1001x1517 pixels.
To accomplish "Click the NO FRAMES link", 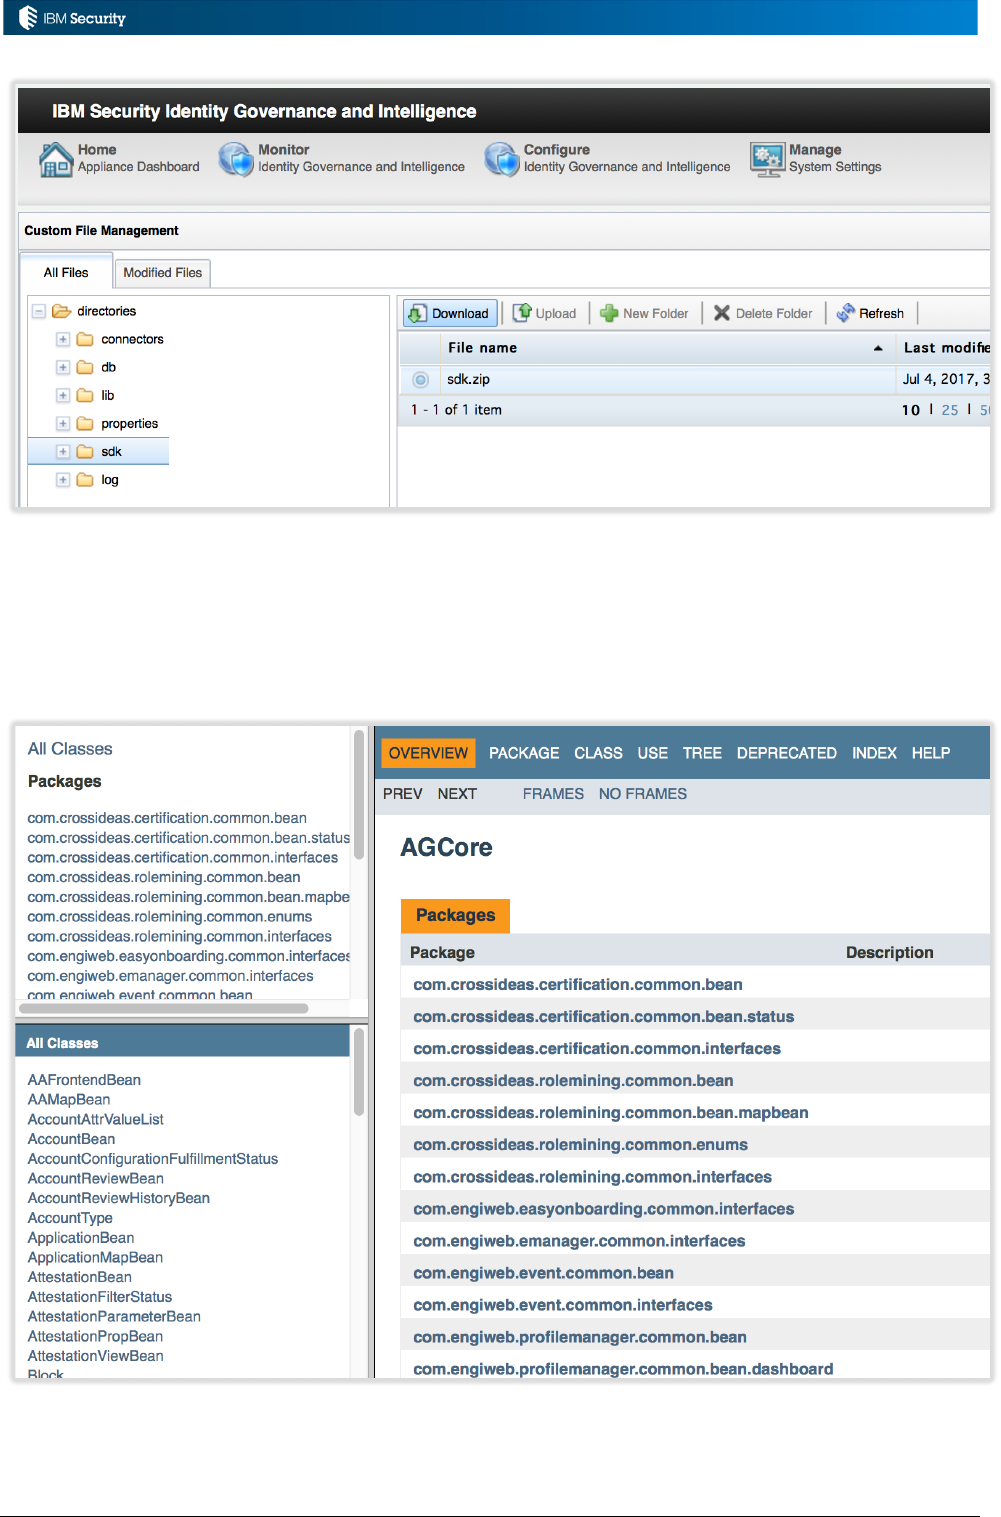I will point(643,794).
